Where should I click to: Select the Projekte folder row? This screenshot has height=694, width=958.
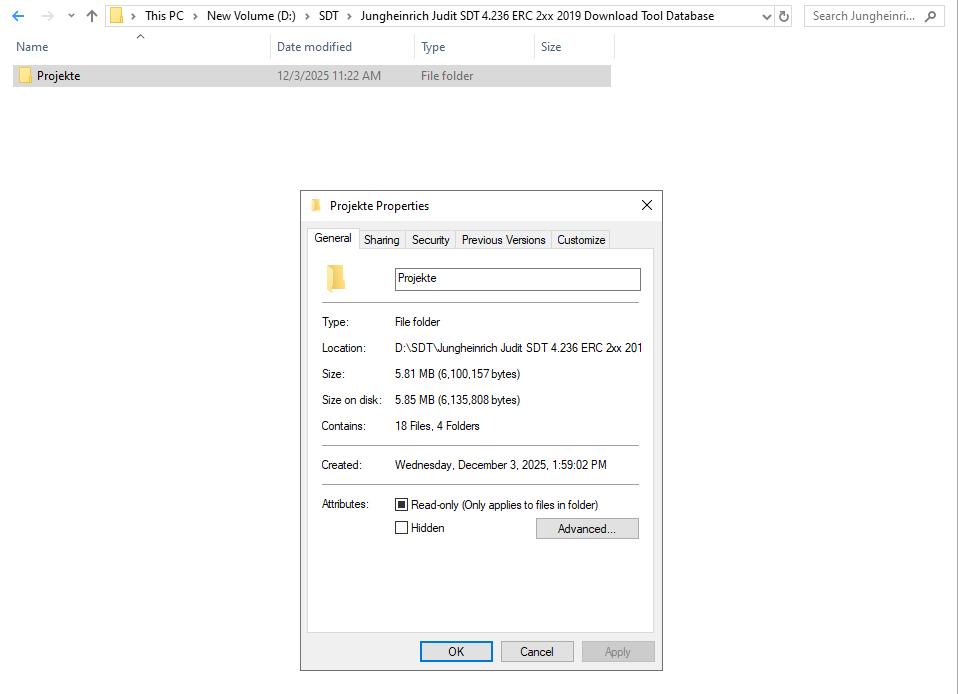coord(312,76)
